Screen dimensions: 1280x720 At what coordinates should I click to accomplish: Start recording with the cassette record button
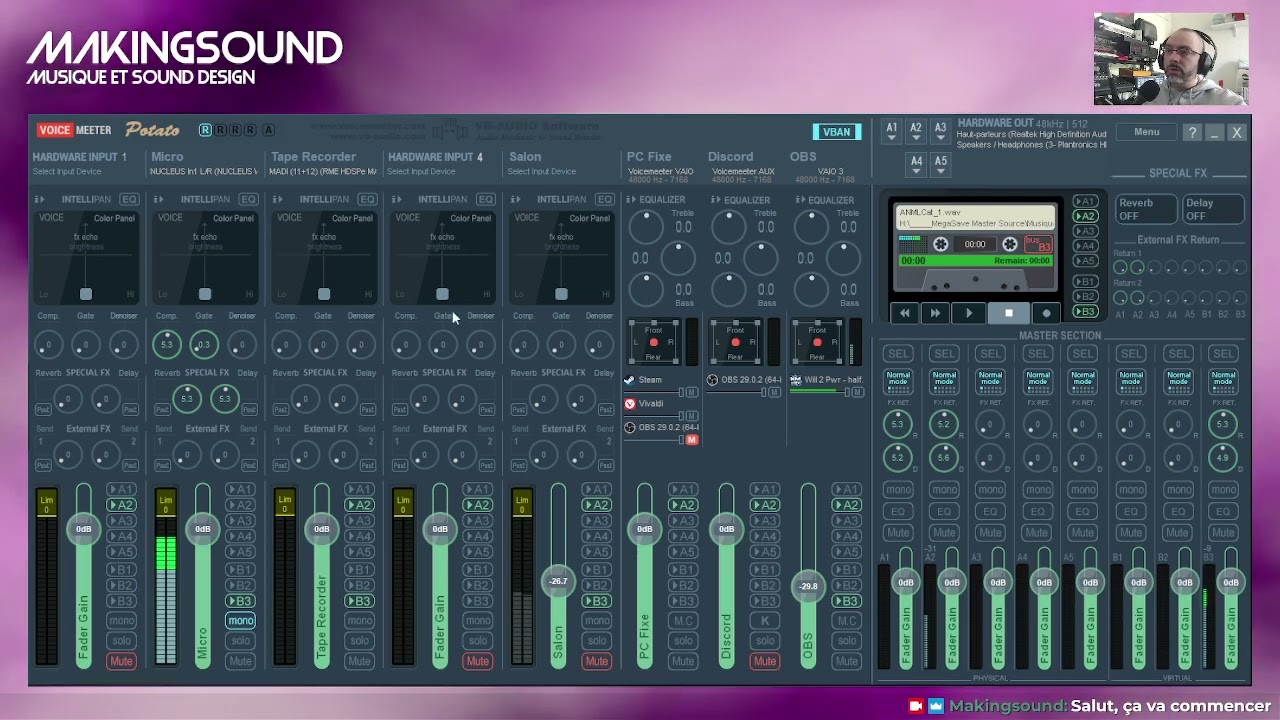1047,313
